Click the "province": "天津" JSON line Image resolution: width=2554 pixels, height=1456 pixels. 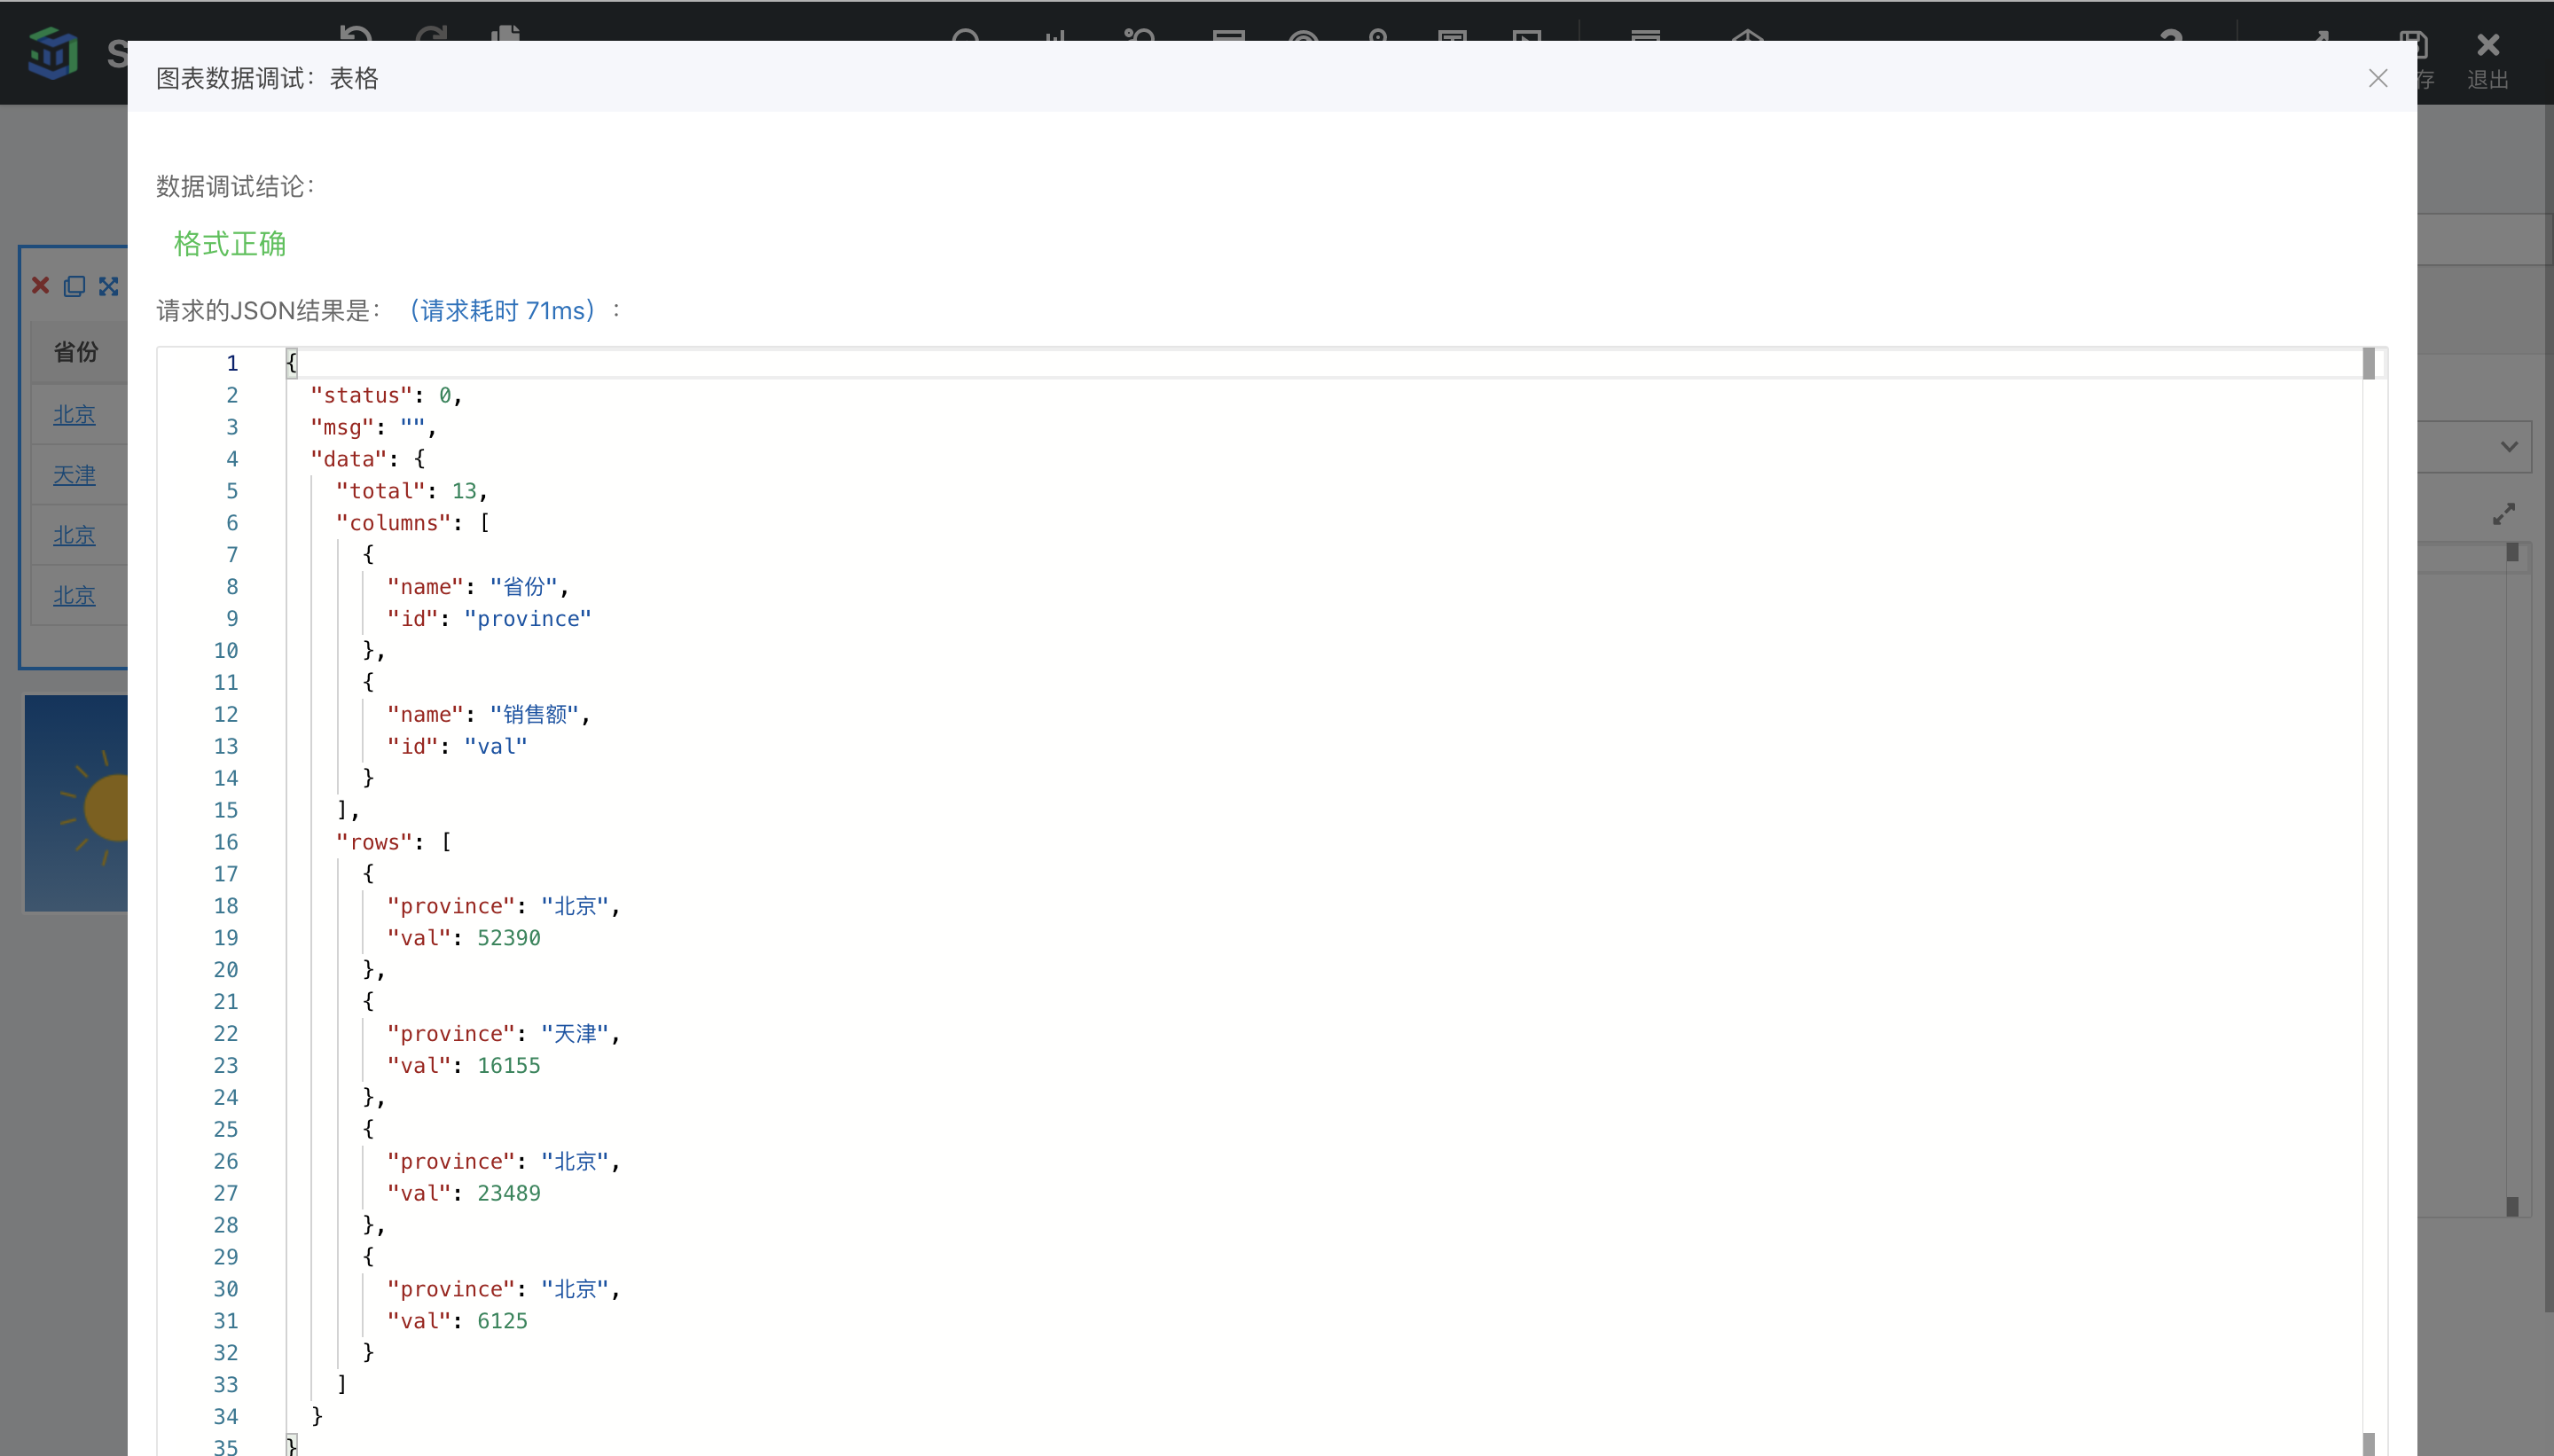[x=504, y=1033]
